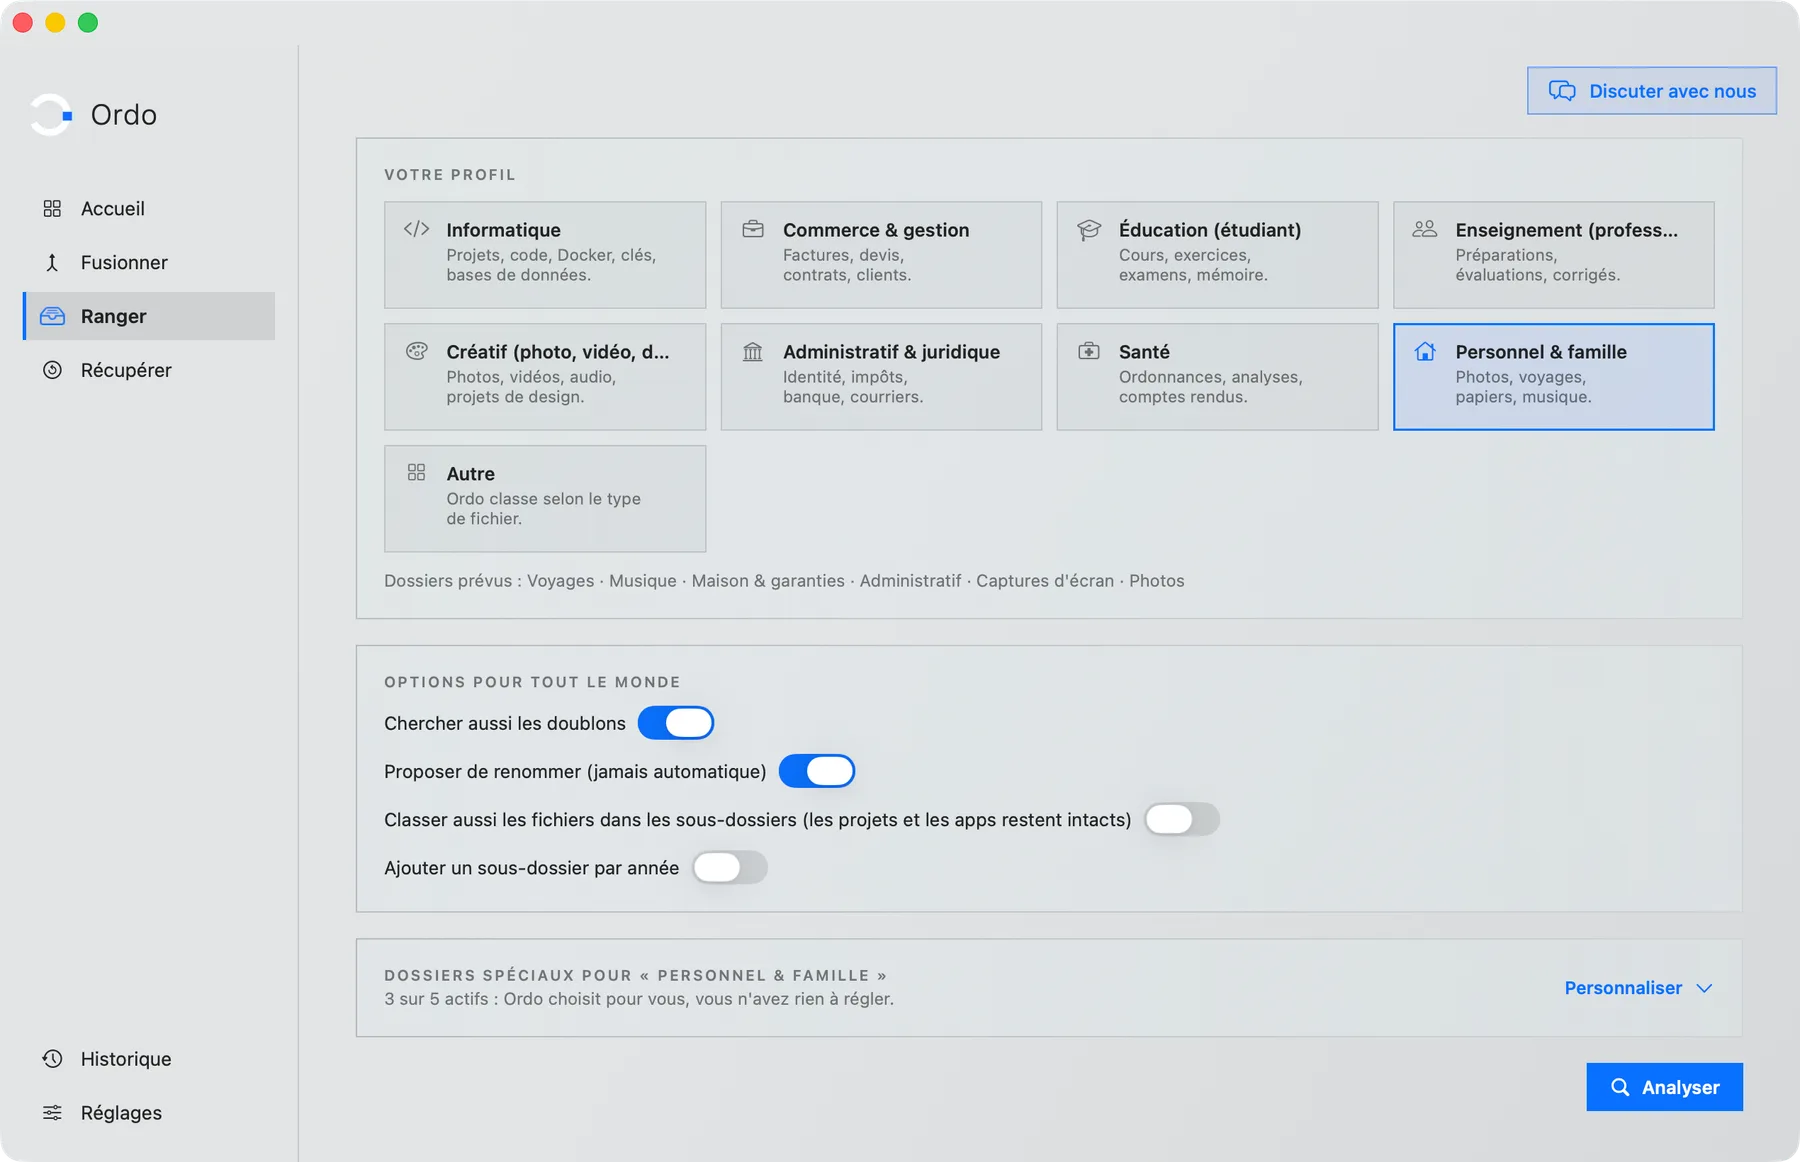
Task: Click the Fusionner merge icon
Action: 52,262
